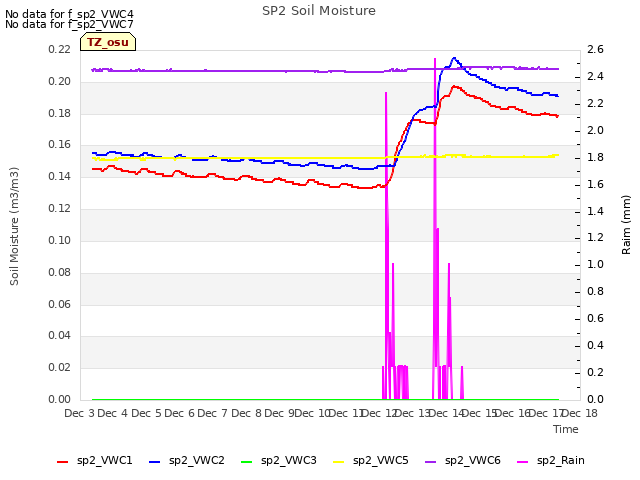Click the 1.0 right axis tick label
640x480 pixels.
tap(596, 264)
